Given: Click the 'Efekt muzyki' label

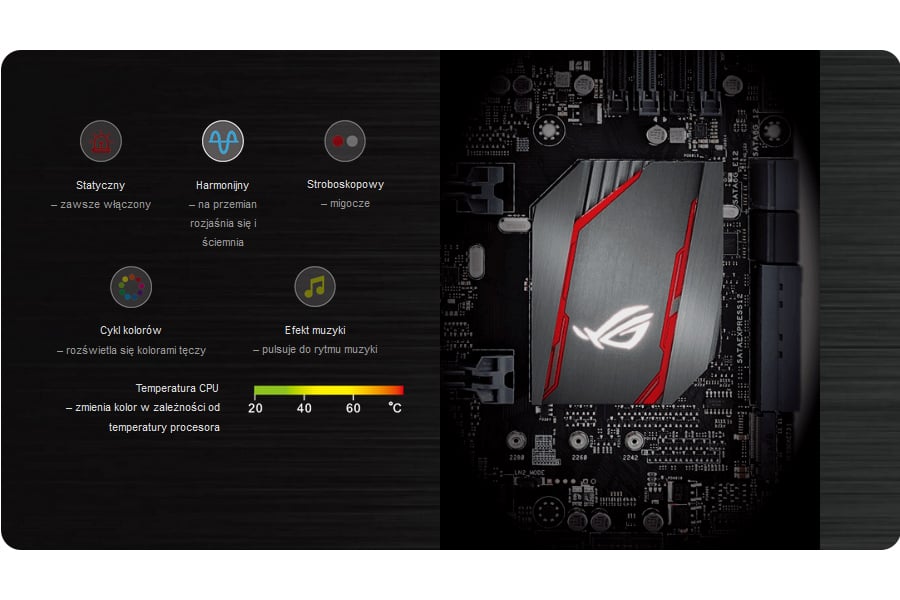Looking at the screenshot, I should point(315,330).
